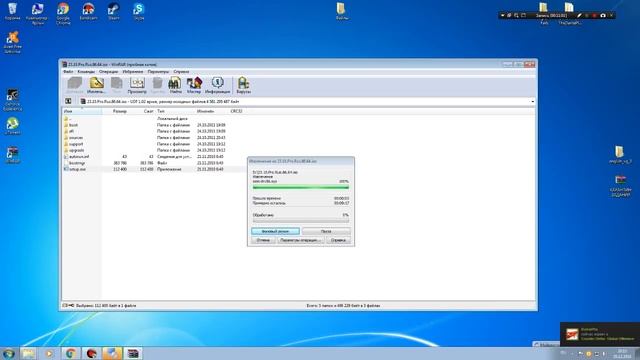Screen dimensions: 640x360
Task: Open the folder icon at the top center of the desktop
Action: click(342, 11)
